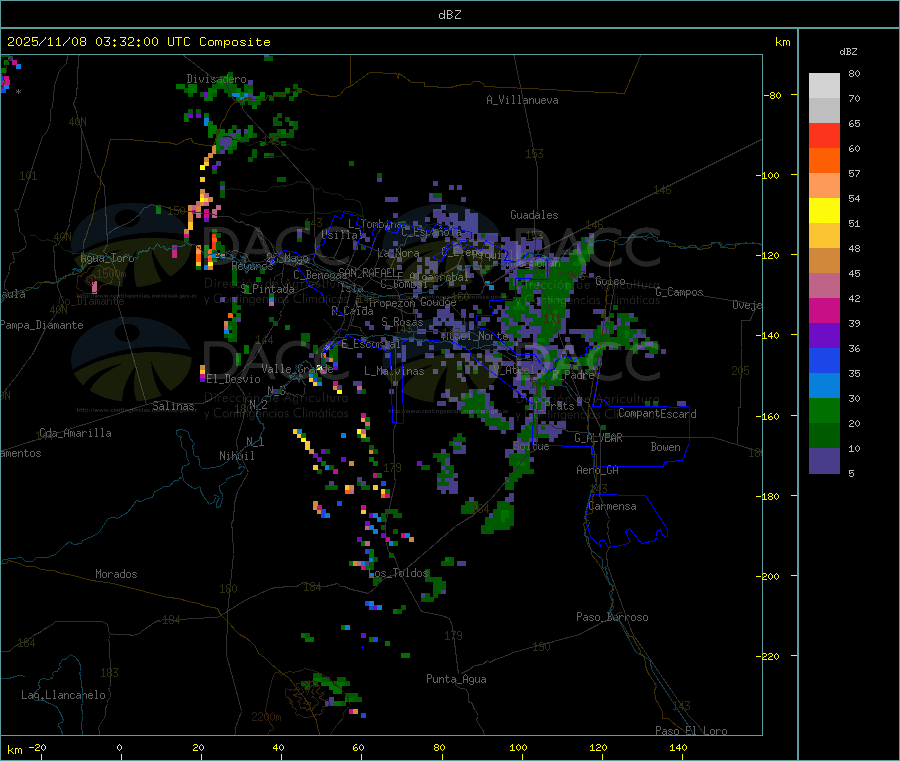The width and height of the screenshot is (900, 761).
Task: Click the Aero_GA map label
Action: pos(597,470)
